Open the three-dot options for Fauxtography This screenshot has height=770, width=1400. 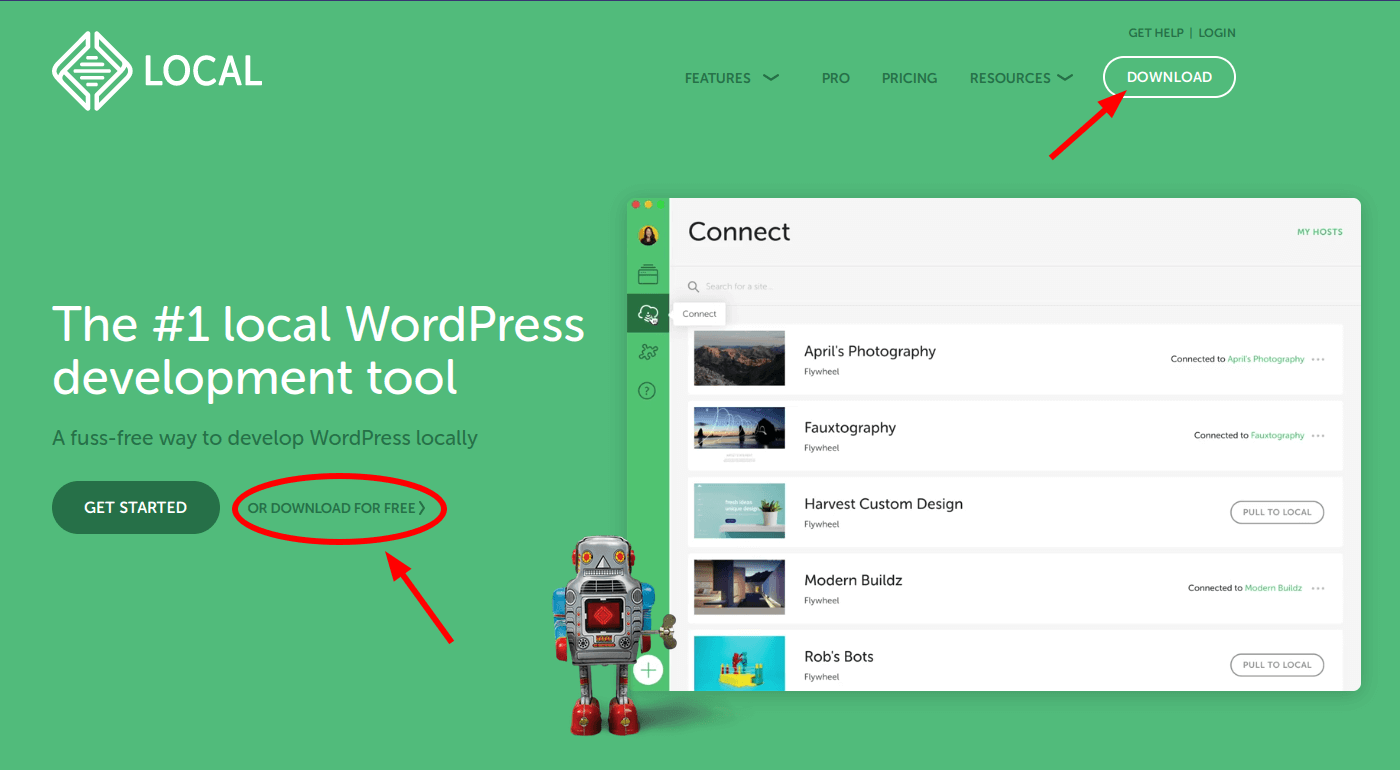1318,436
